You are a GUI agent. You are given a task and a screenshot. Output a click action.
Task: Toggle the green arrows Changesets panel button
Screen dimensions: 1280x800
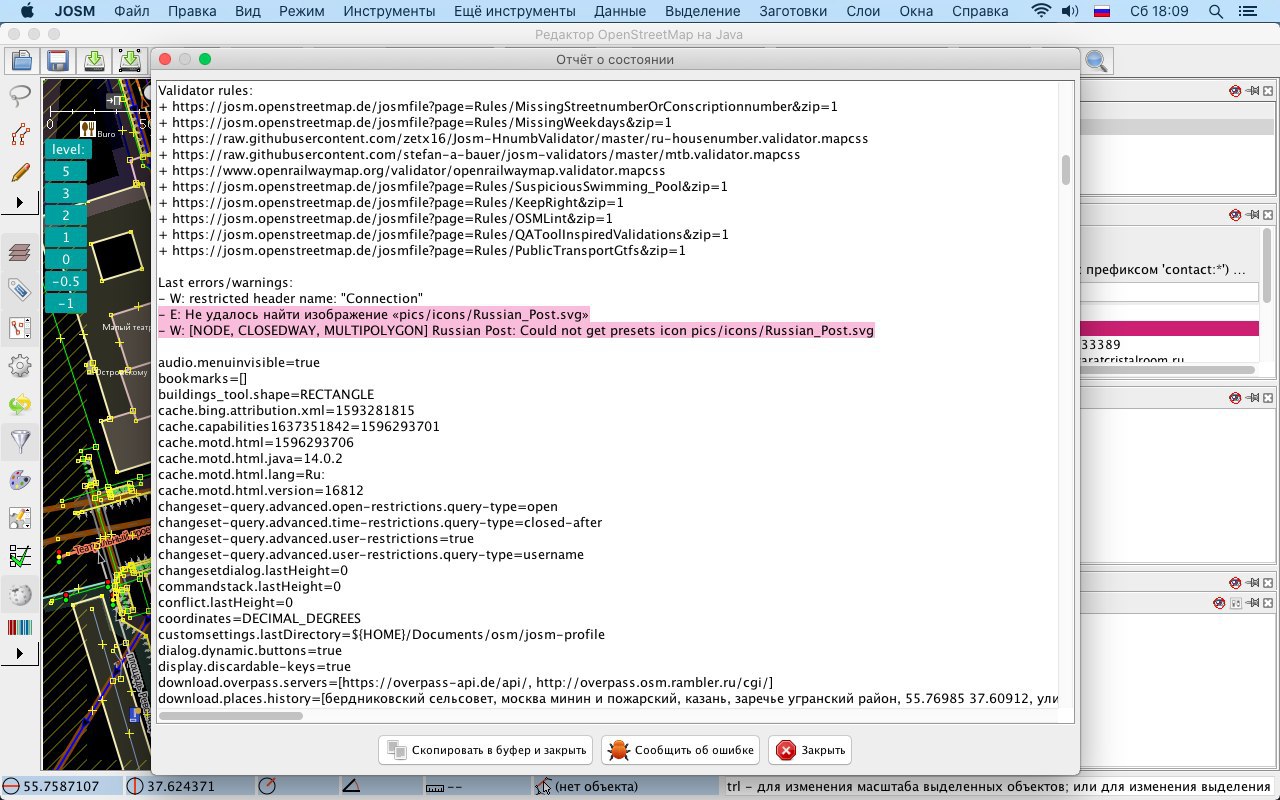(20, 404)
